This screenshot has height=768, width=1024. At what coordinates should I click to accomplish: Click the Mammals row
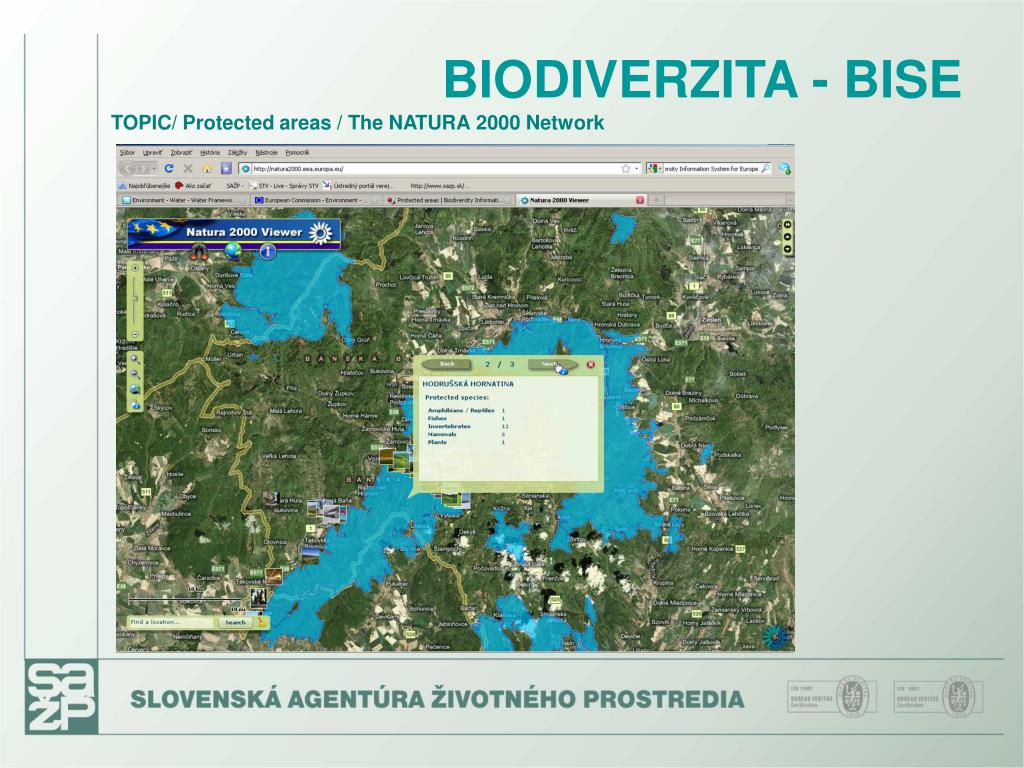(x=466, y=434)
